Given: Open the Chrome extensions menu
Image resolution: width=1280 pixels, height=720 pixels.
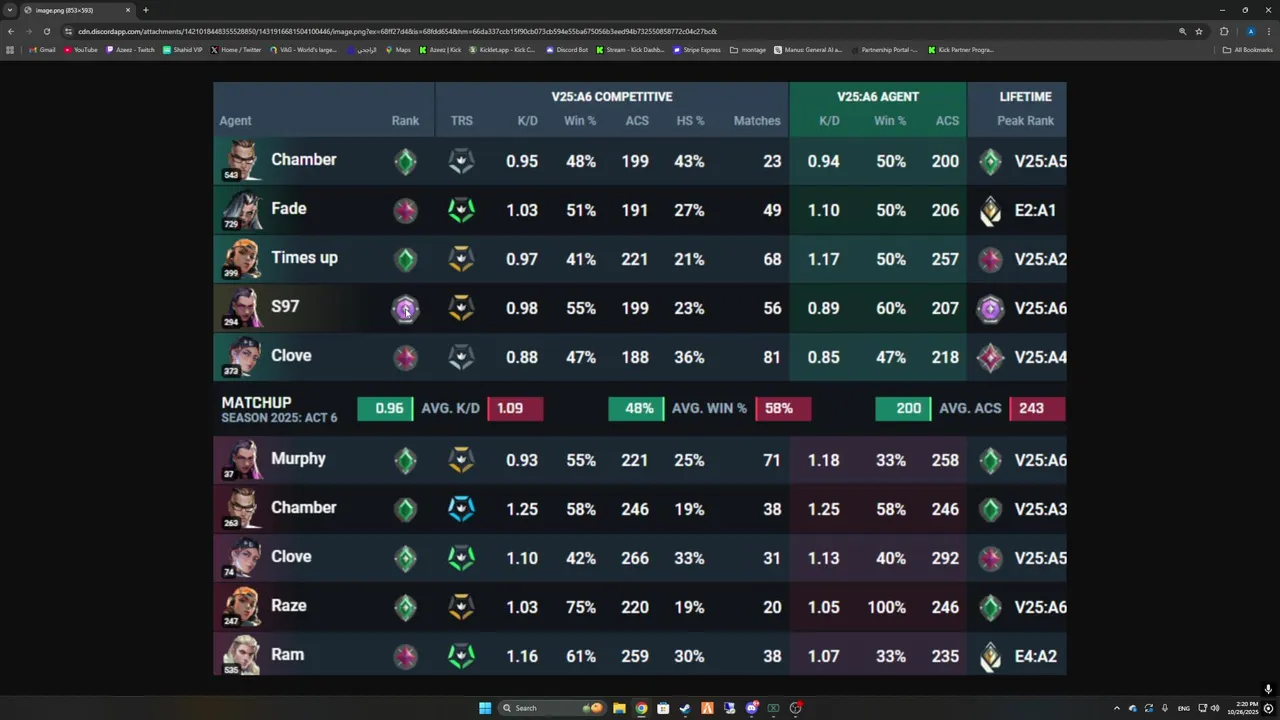Looking at the screenshot, I should tap(1224, 31).
